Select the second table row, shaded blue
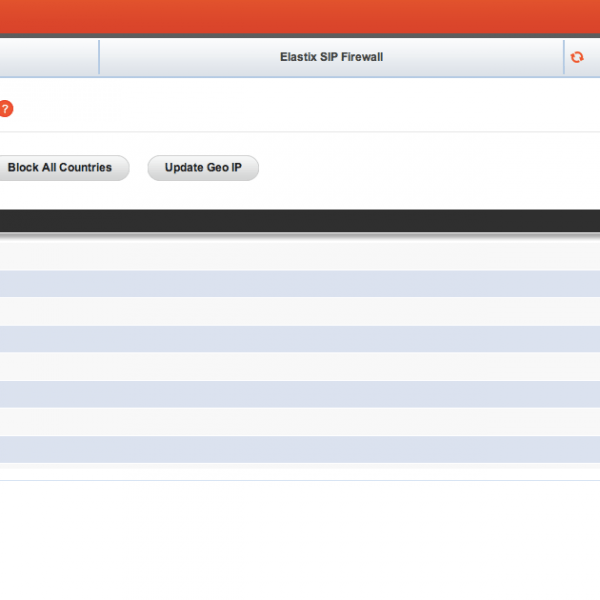 pyautogui.click(x=300, y=284)
